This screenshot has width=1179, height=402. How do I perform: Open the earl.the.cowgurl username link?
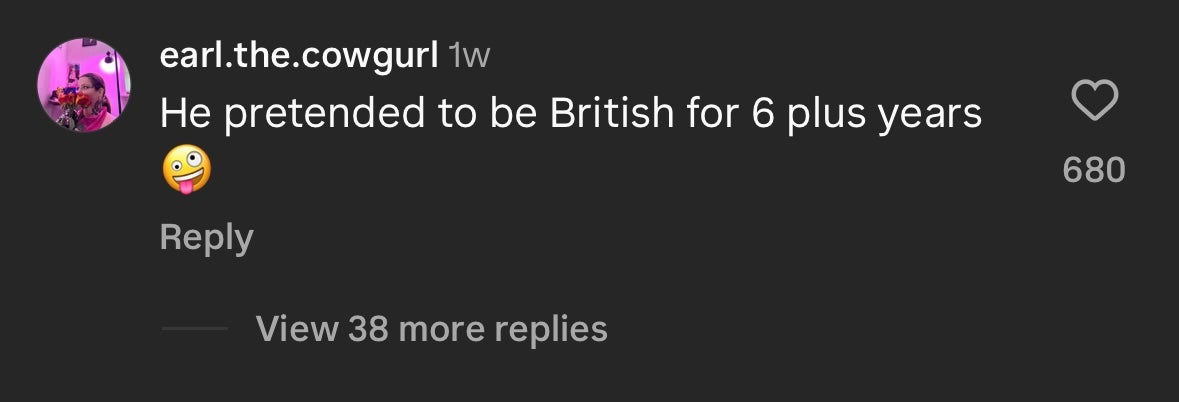coord(298,56)
